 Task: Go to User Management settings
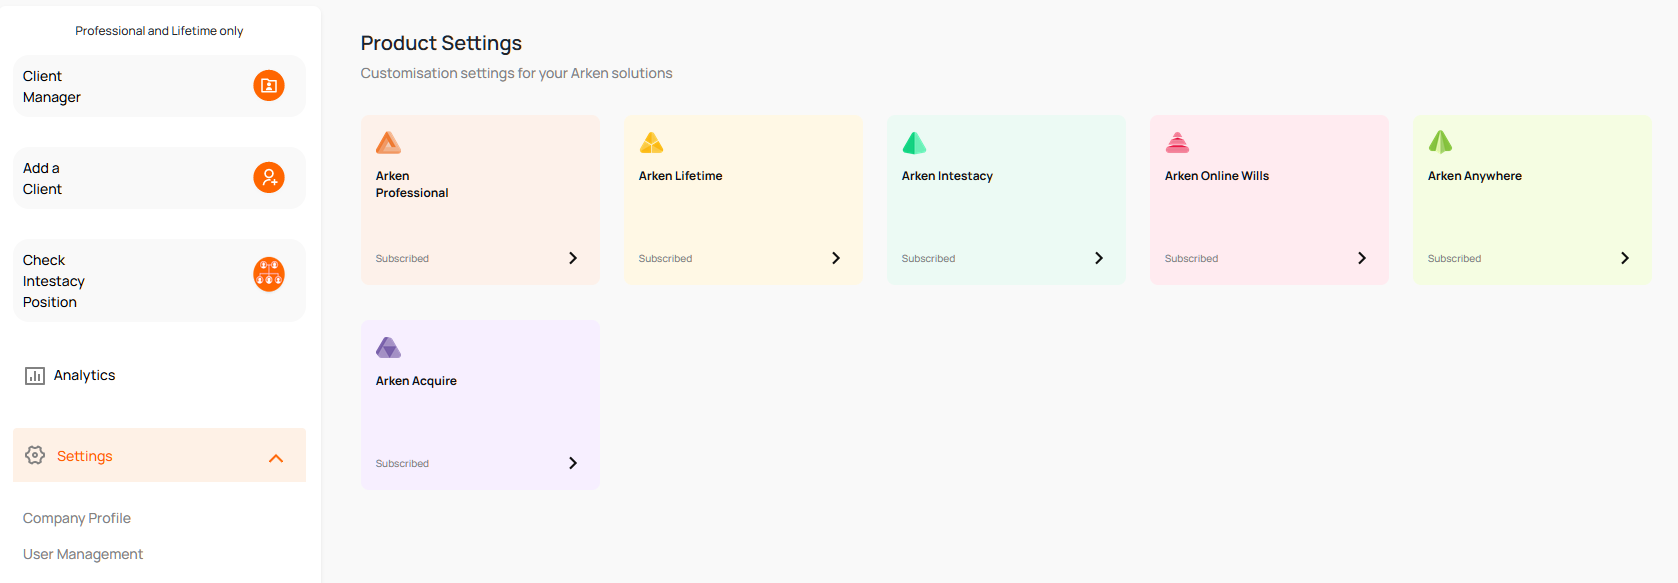pos(83,554)
